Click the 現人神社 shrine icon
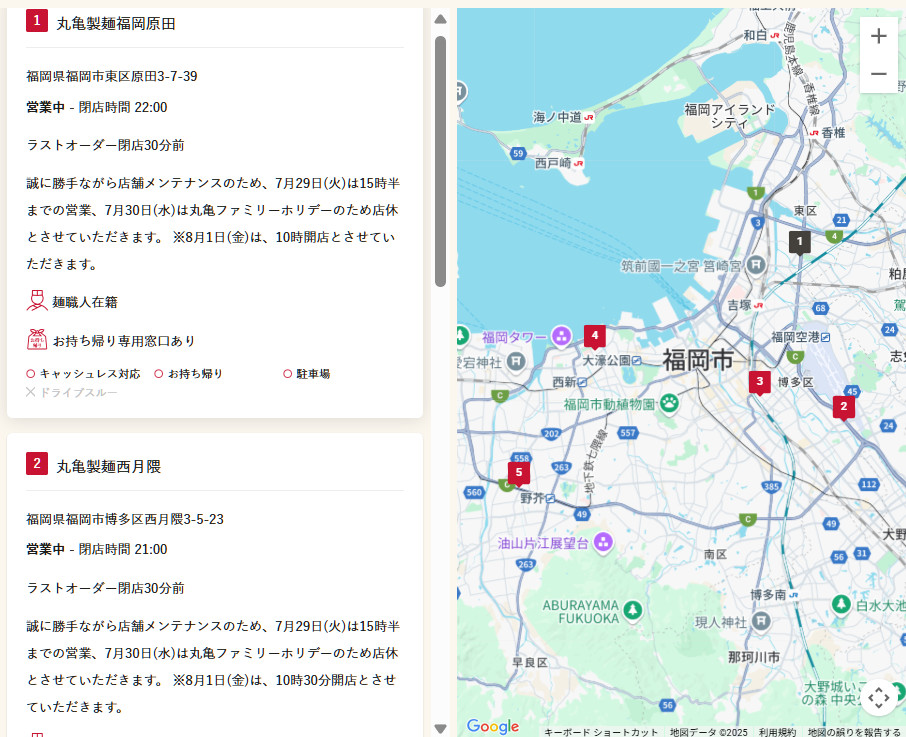906x737 pixels. (761, 621)
